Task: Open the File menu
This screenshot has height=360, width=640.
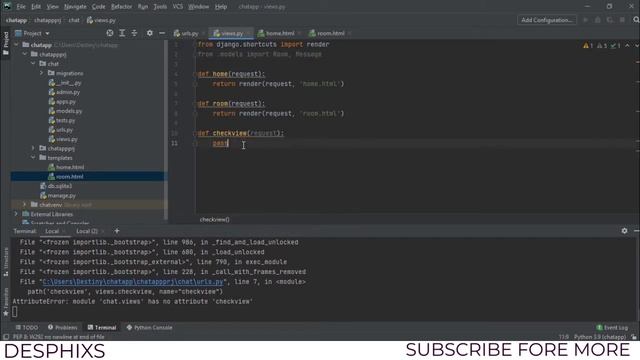Action: (21, 7)
